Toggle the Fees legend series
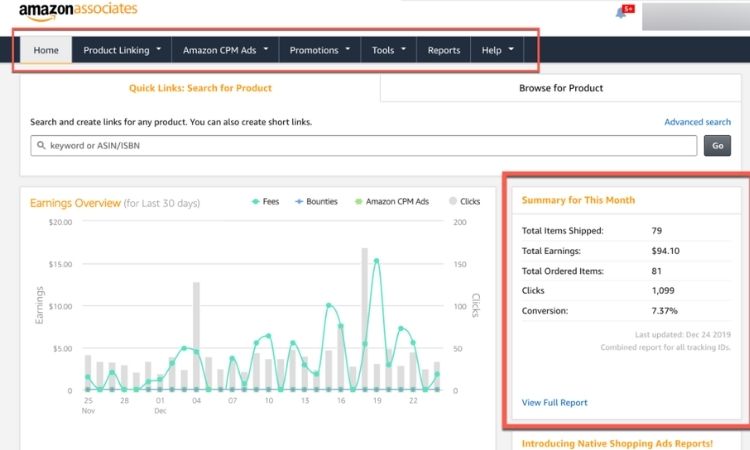Screen dimensions: 750x450 pos(265,201)
